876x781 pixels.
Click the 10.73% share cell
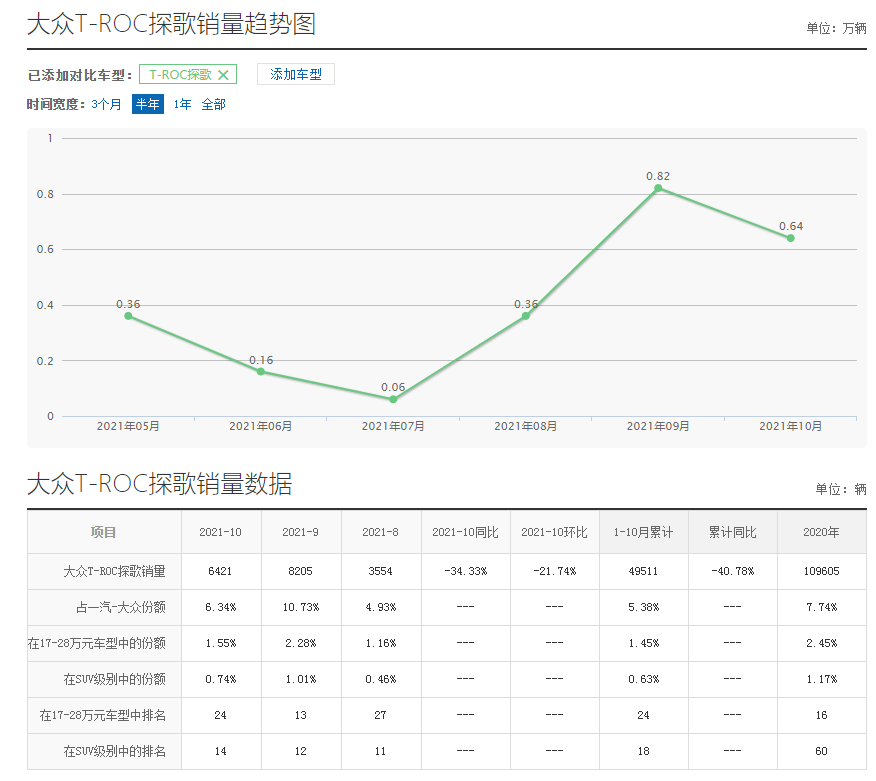tap(301, 607)
